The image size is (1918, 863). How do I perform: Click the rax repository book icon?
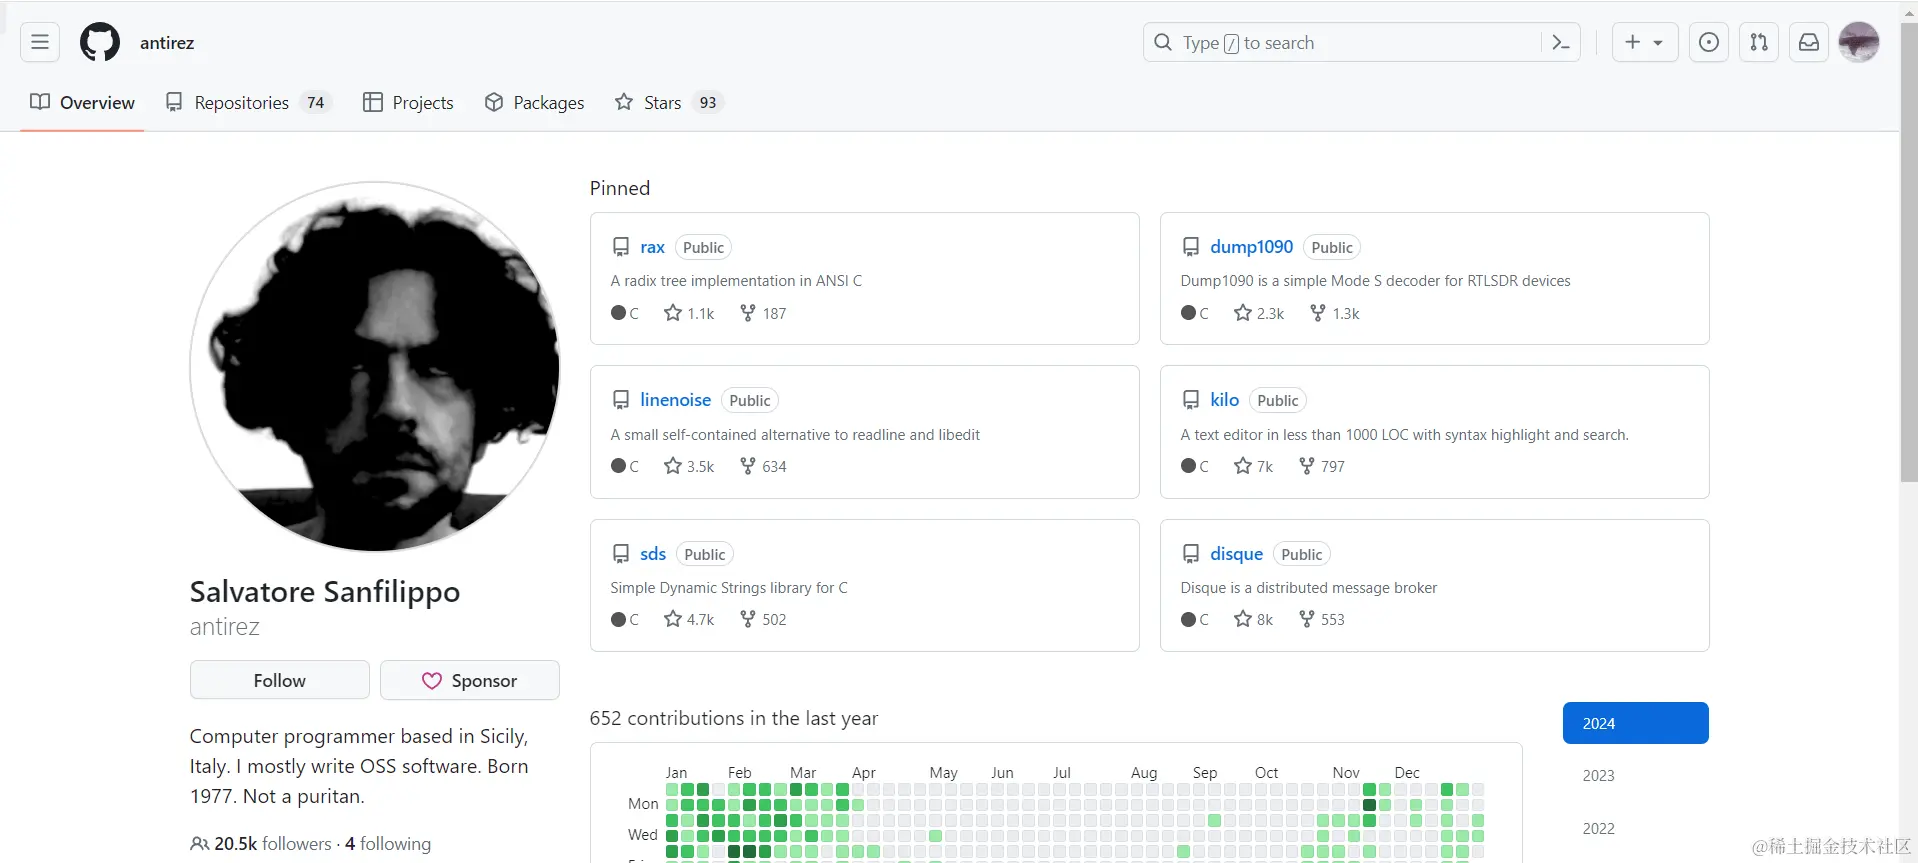(x=621, y=247)
